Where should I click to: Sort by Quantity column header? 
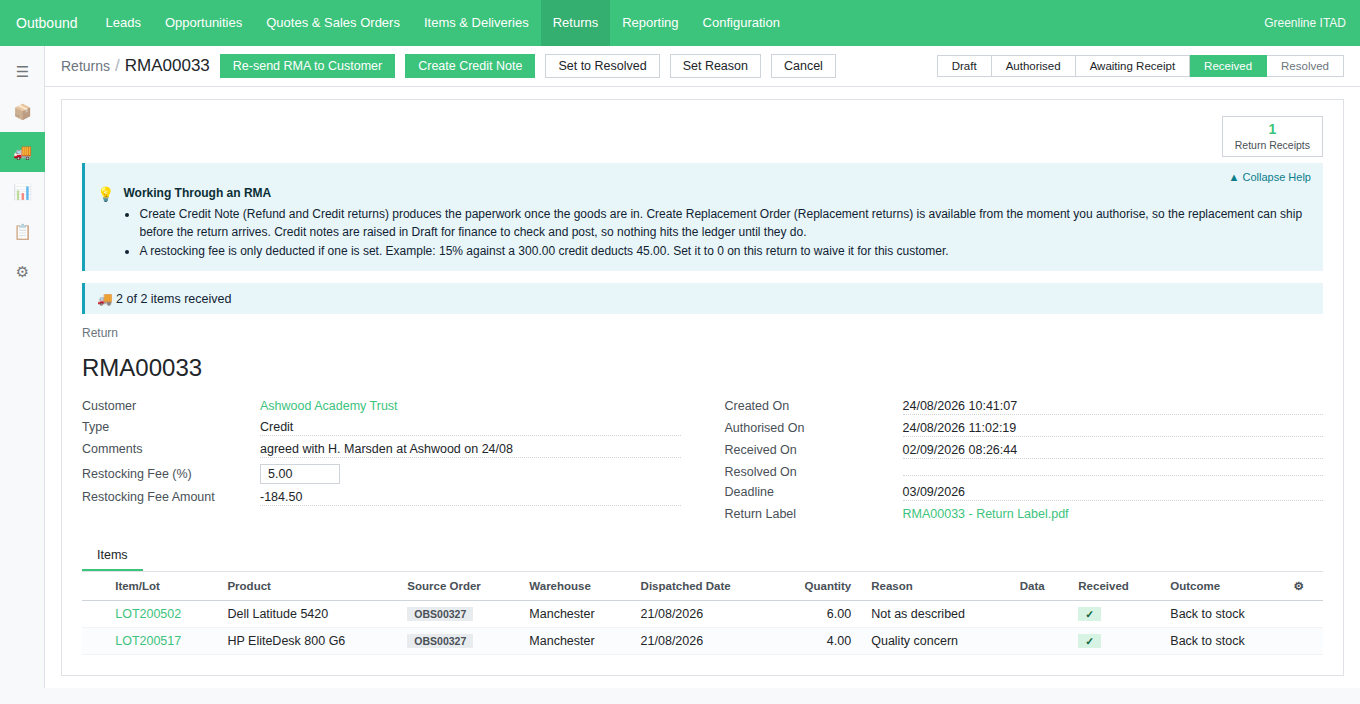(828, 586)
